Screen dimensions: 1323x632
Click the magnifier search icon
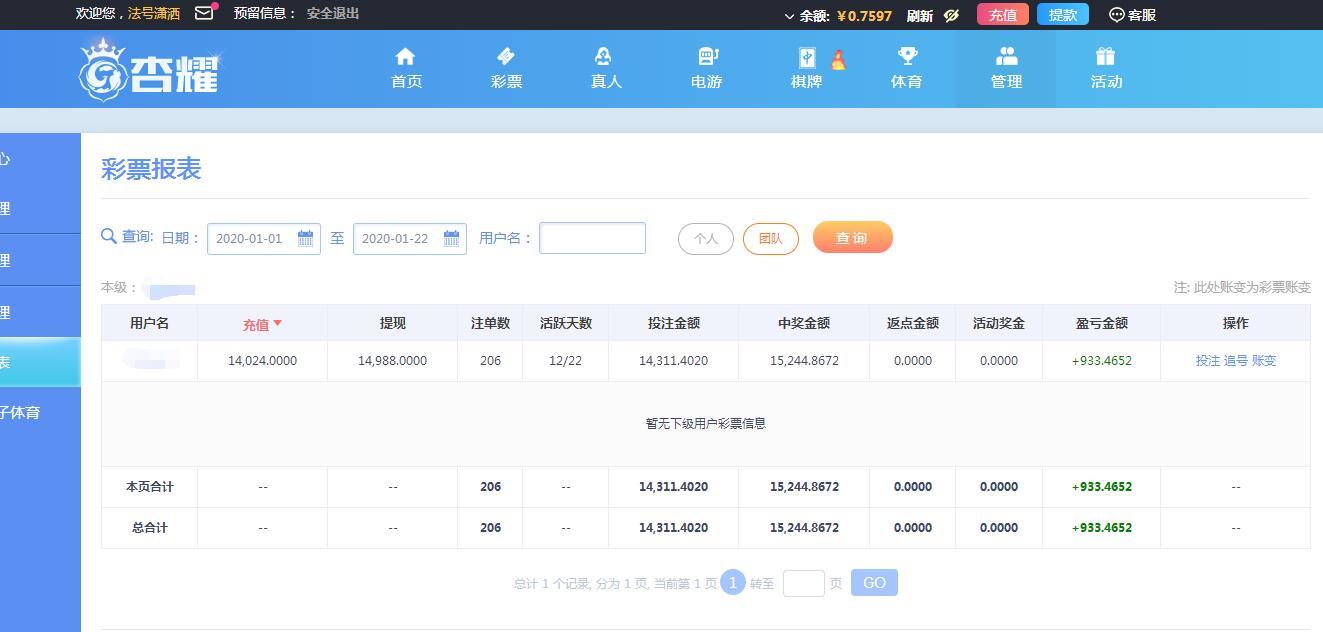109,236
